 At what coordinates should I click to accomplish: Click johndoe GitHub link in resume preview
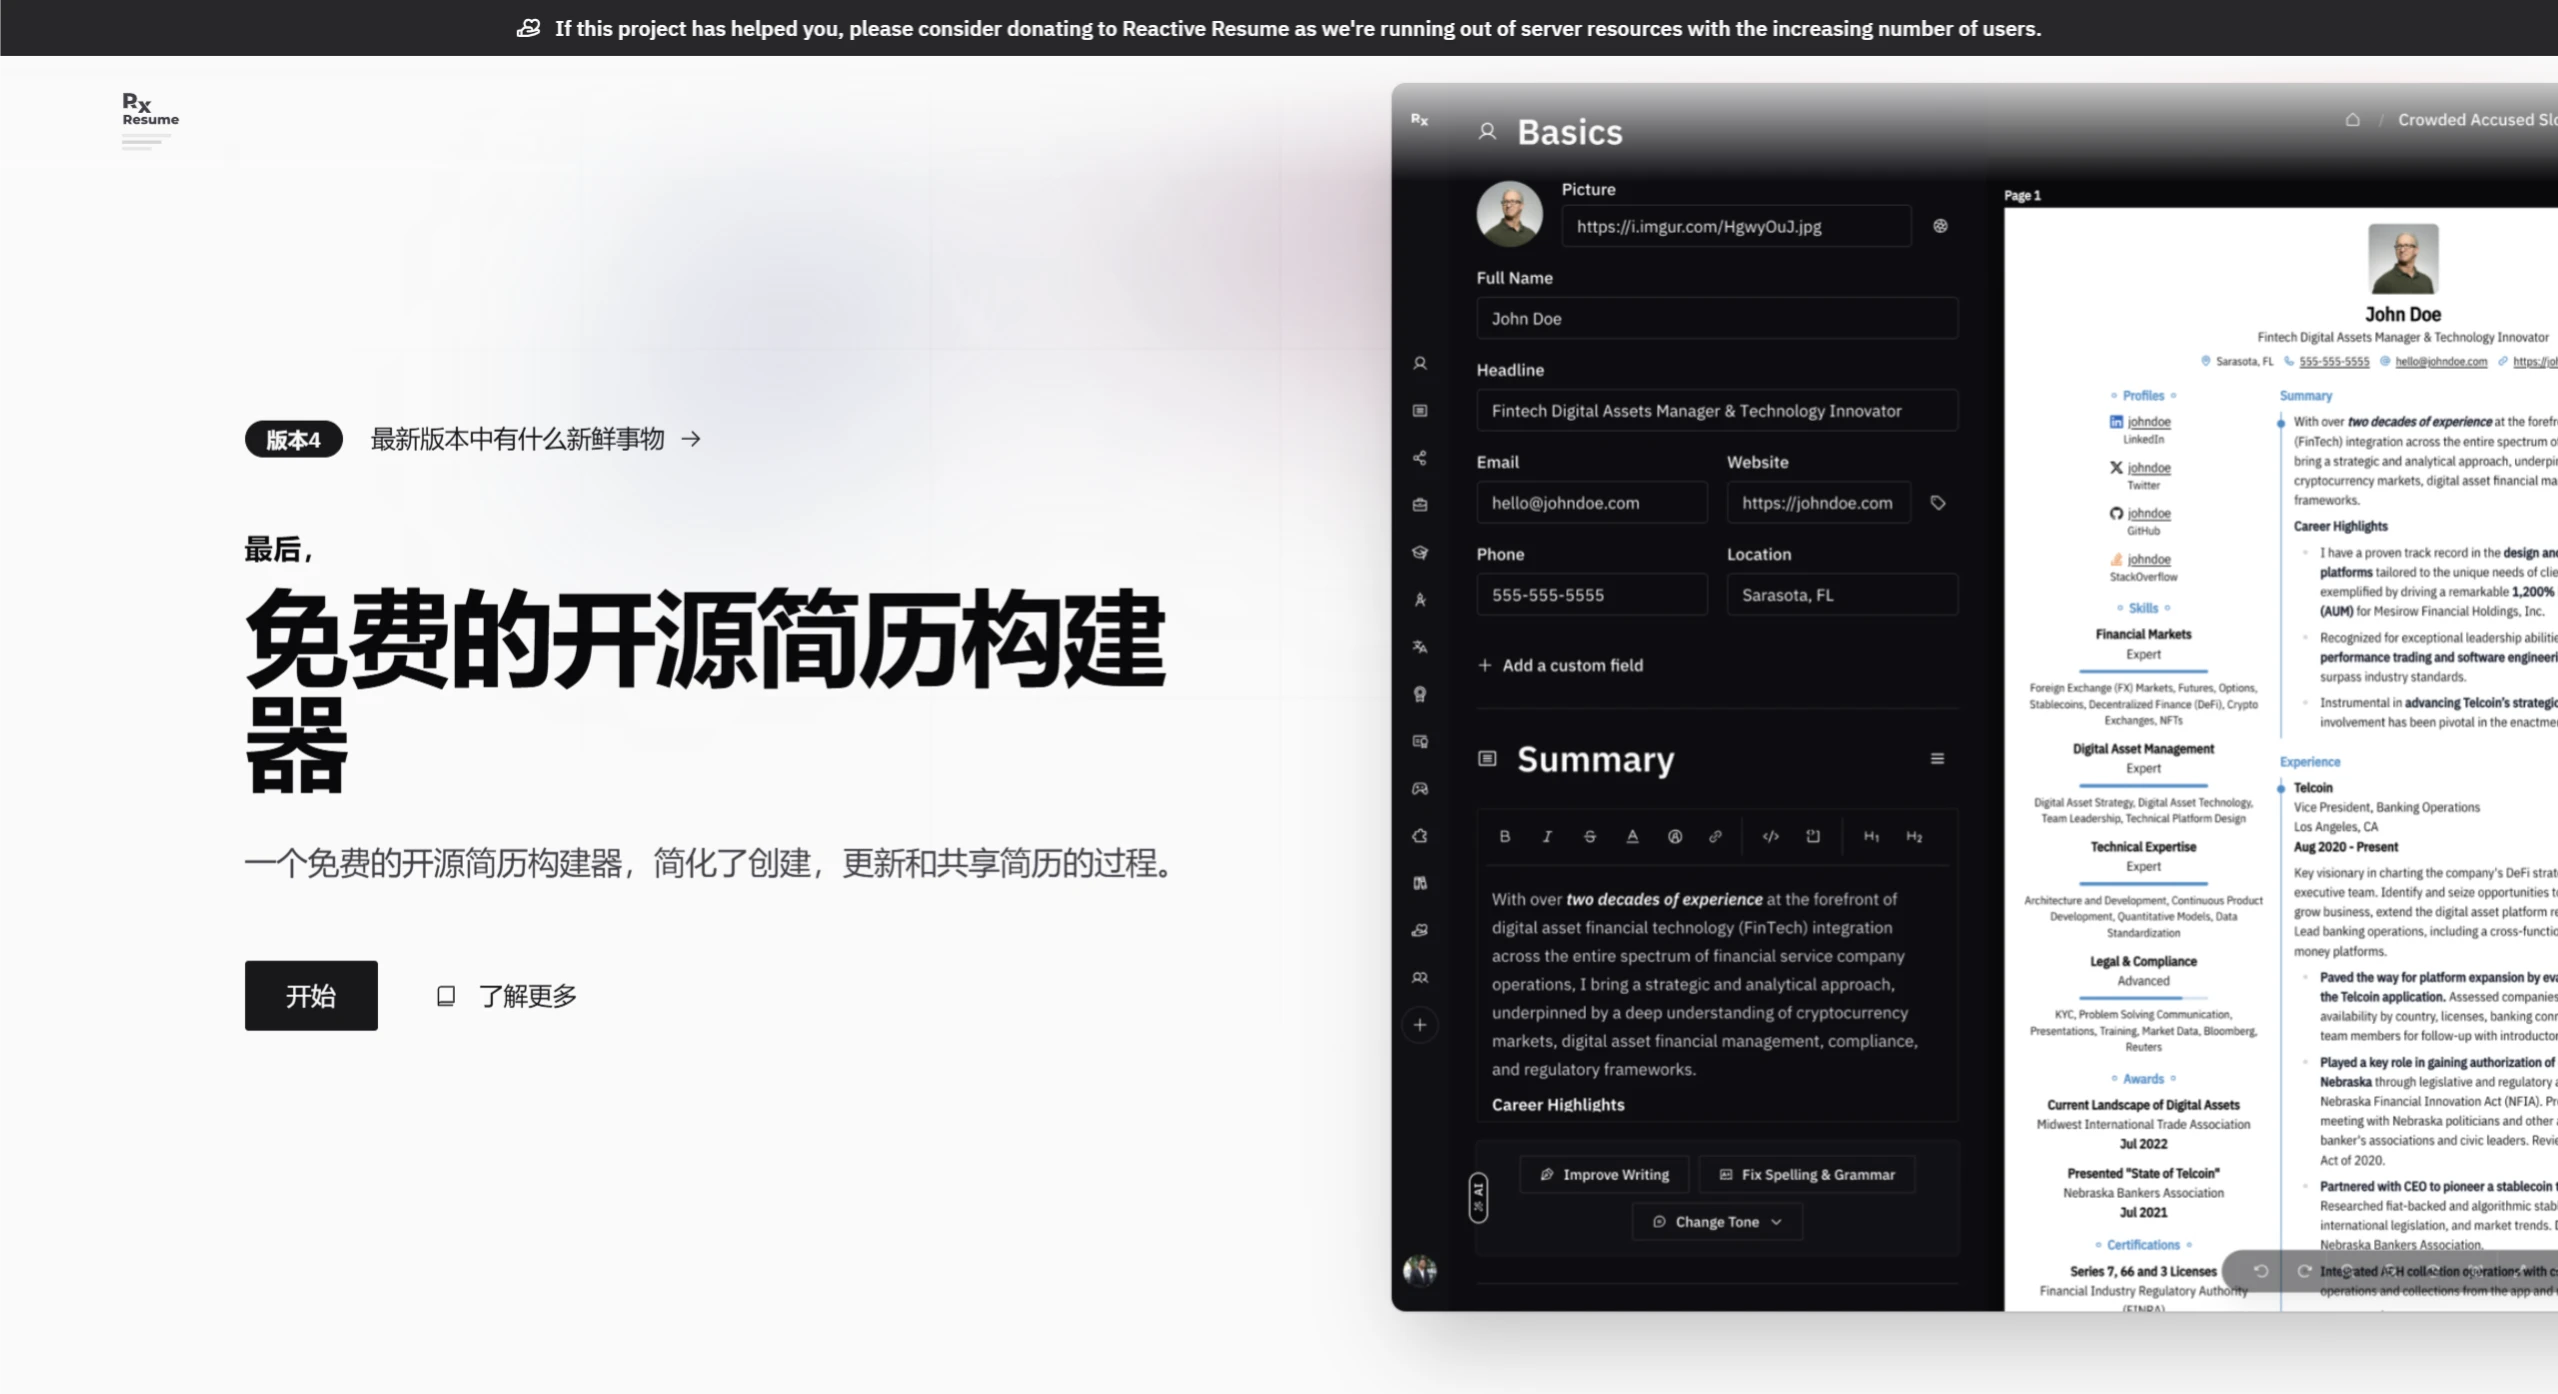point(2149,513)
